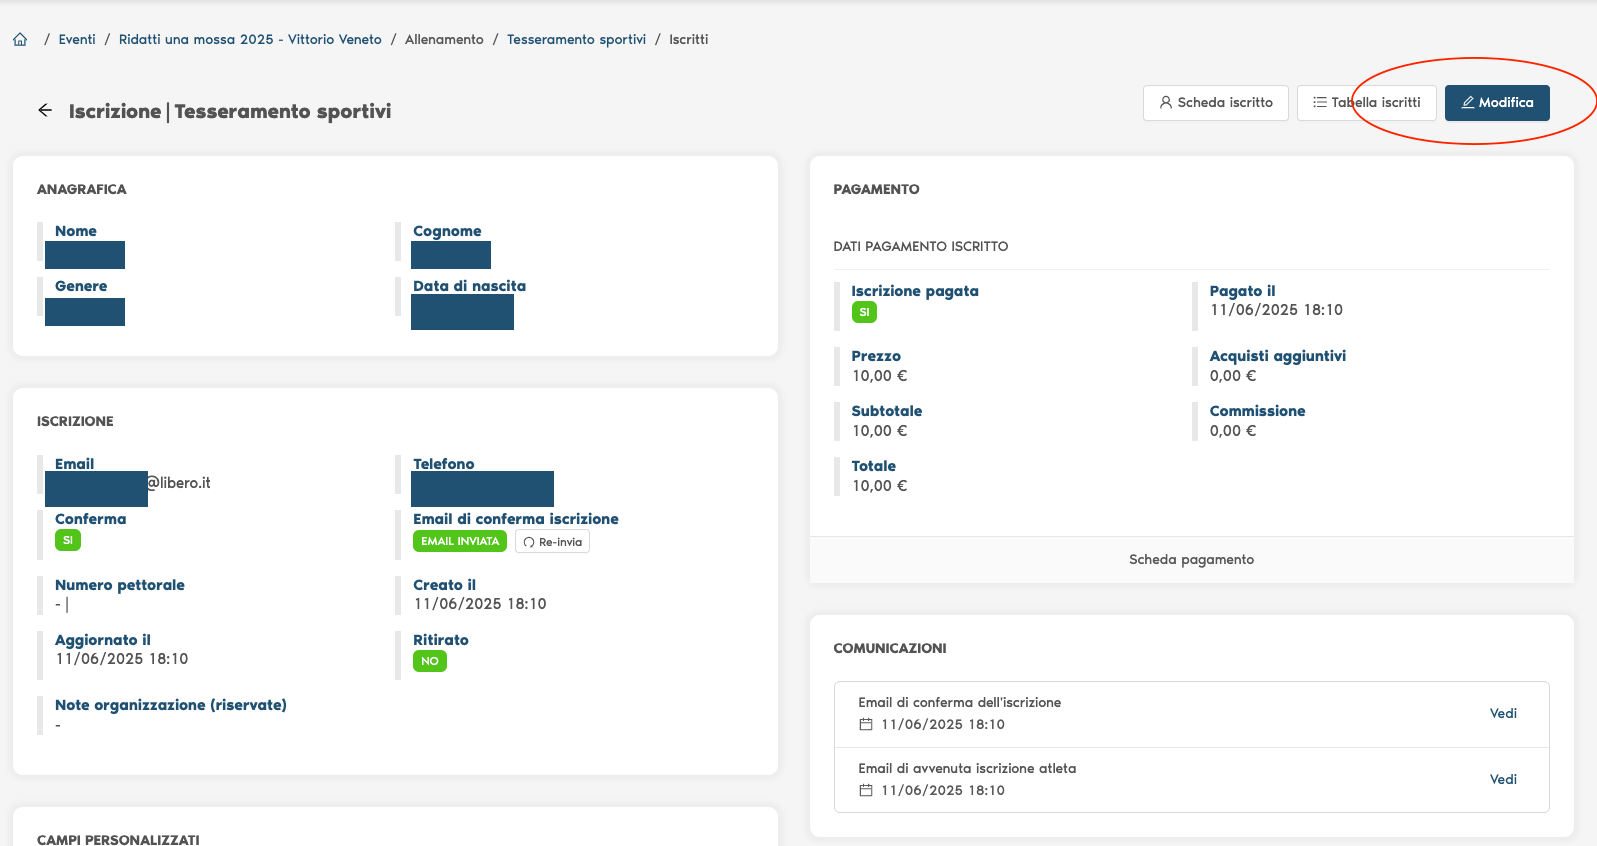Click calendar icon of avvenuta iscrizione atleta

tap(866, 791)
